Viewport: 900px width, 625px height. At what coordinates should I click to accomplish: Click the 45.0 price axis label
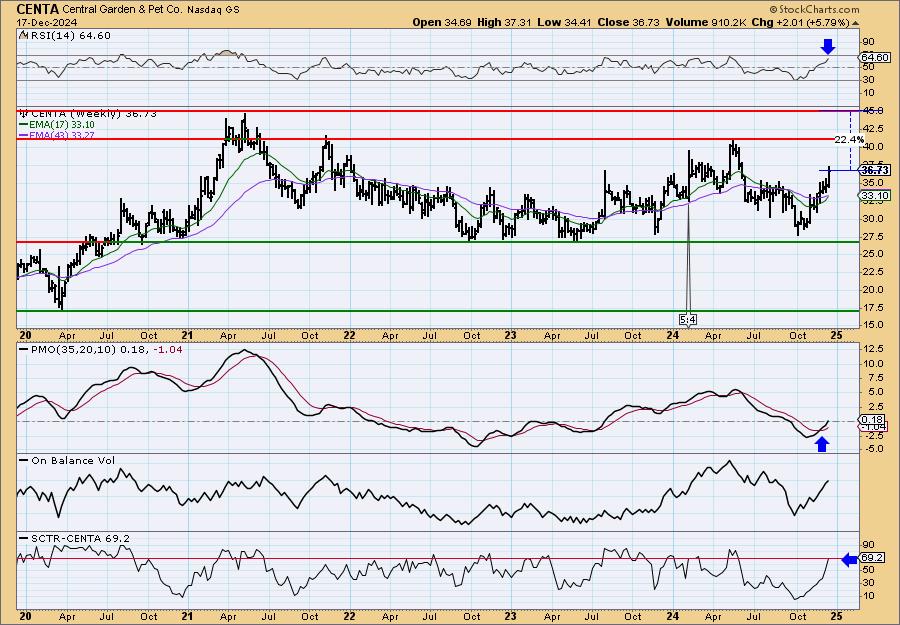[874, 110]
